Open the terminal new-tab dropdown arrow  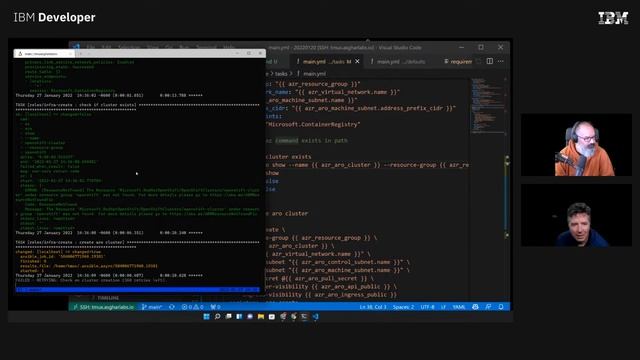click(89, 53)
